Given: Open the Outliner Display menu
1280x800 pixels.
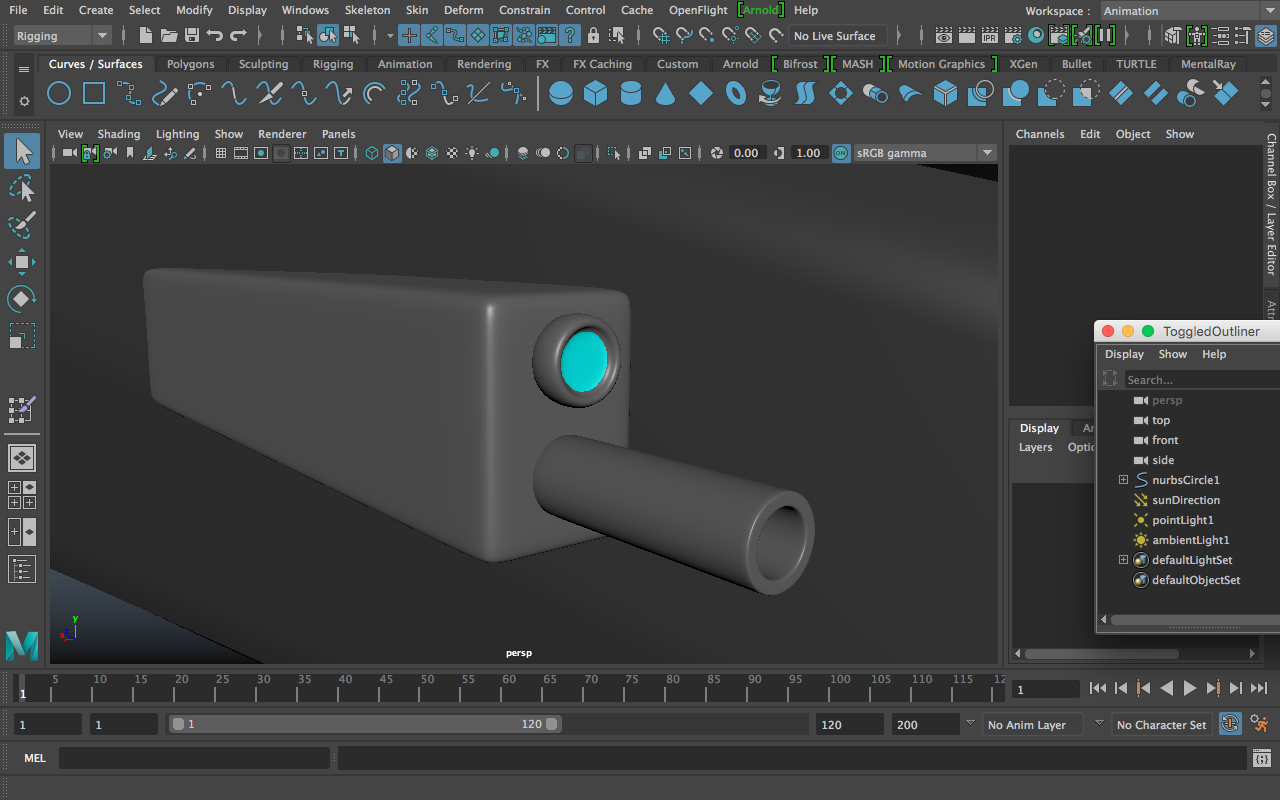Looking at the screenshot, I should (1124, 354).
